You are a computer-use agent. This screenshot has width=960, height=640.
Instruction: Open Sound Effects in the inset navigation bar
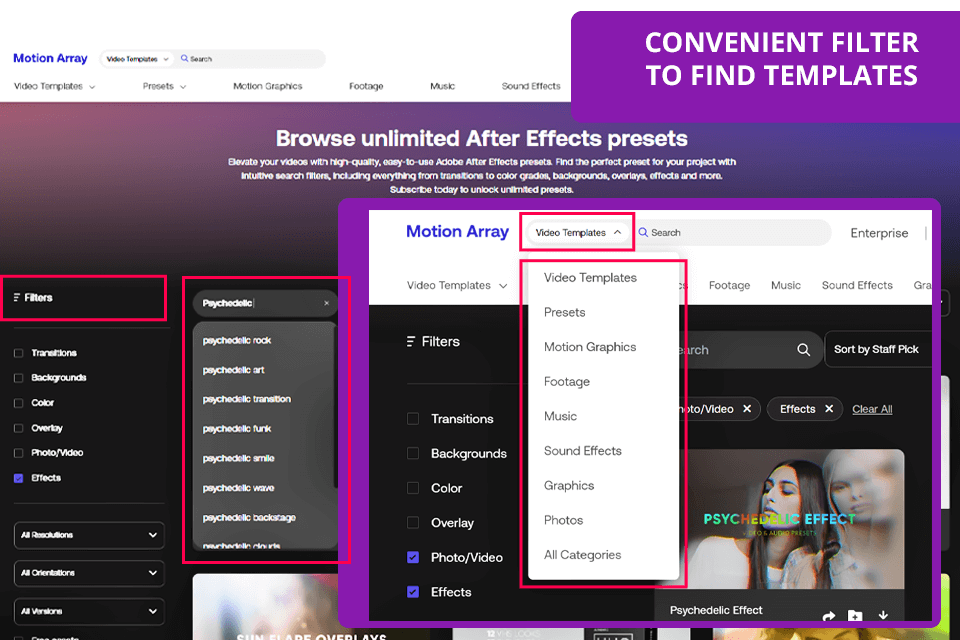[857, 285]
